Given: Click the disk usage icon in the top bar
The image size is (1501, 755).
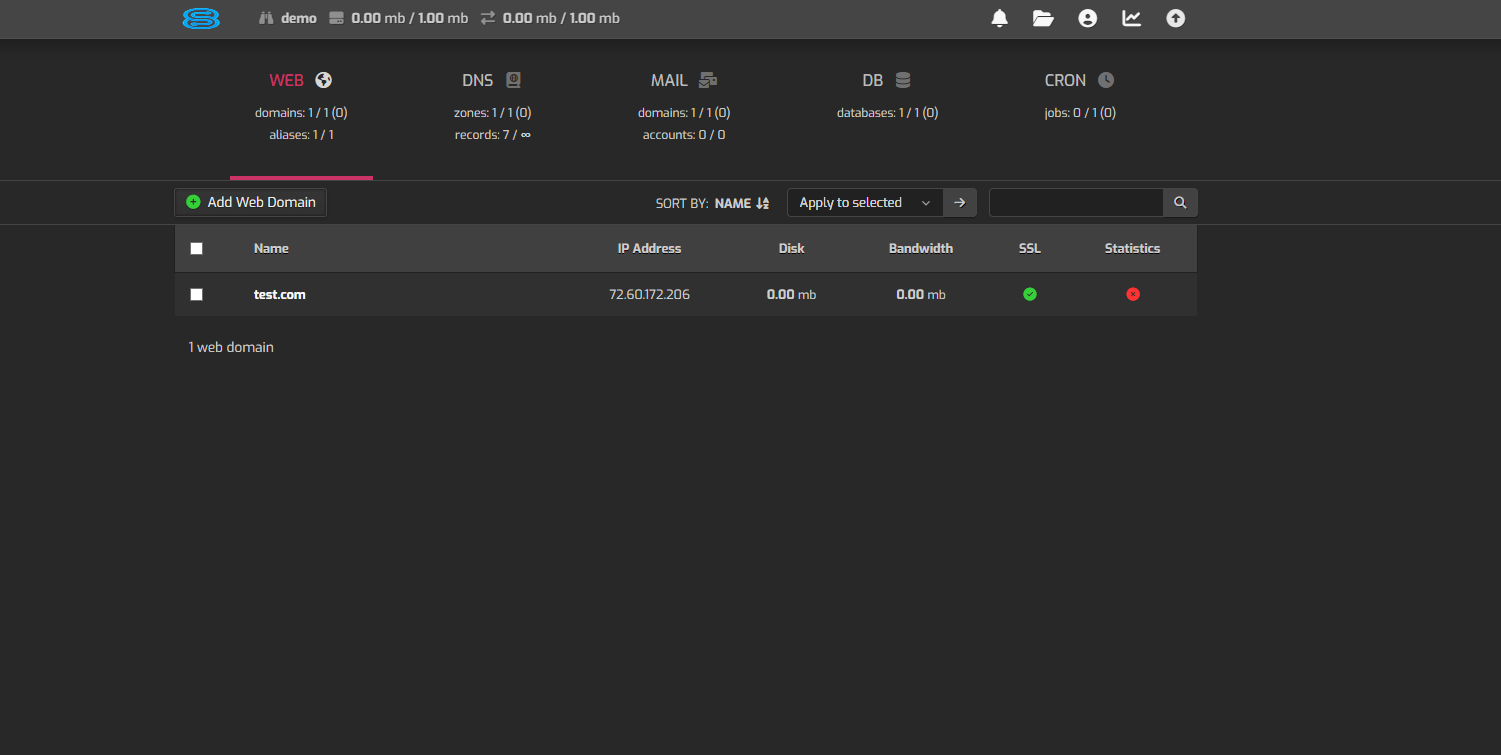Looking at the screenshot, I should click(x=336, y=18).
